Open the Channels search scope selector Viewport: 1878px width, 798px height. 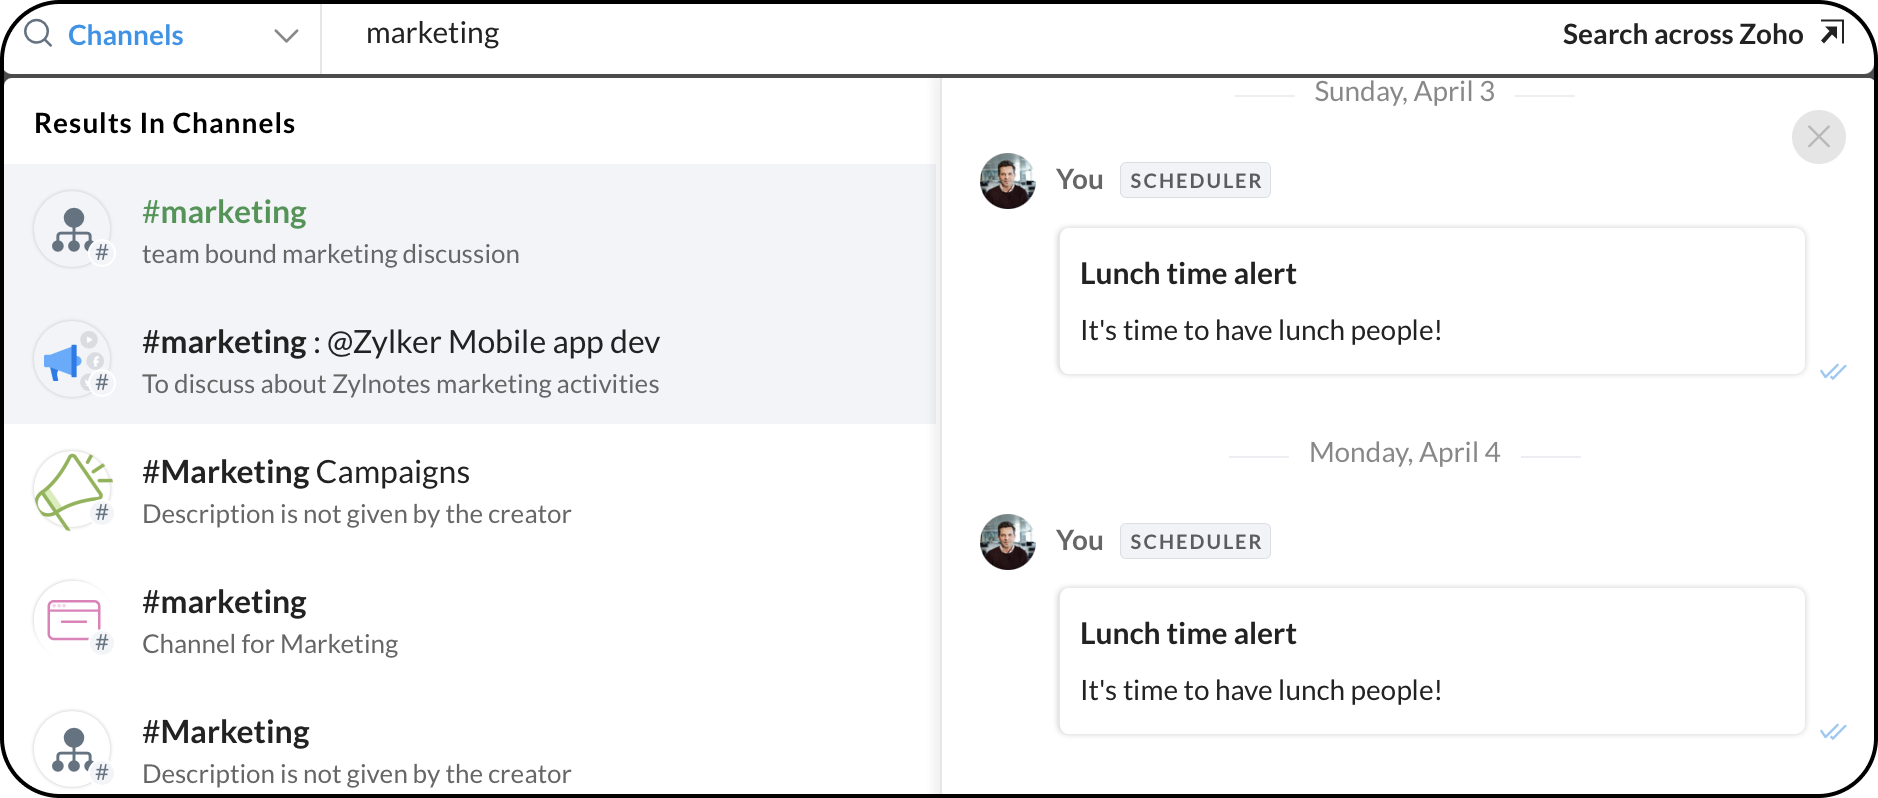[126, 36]
